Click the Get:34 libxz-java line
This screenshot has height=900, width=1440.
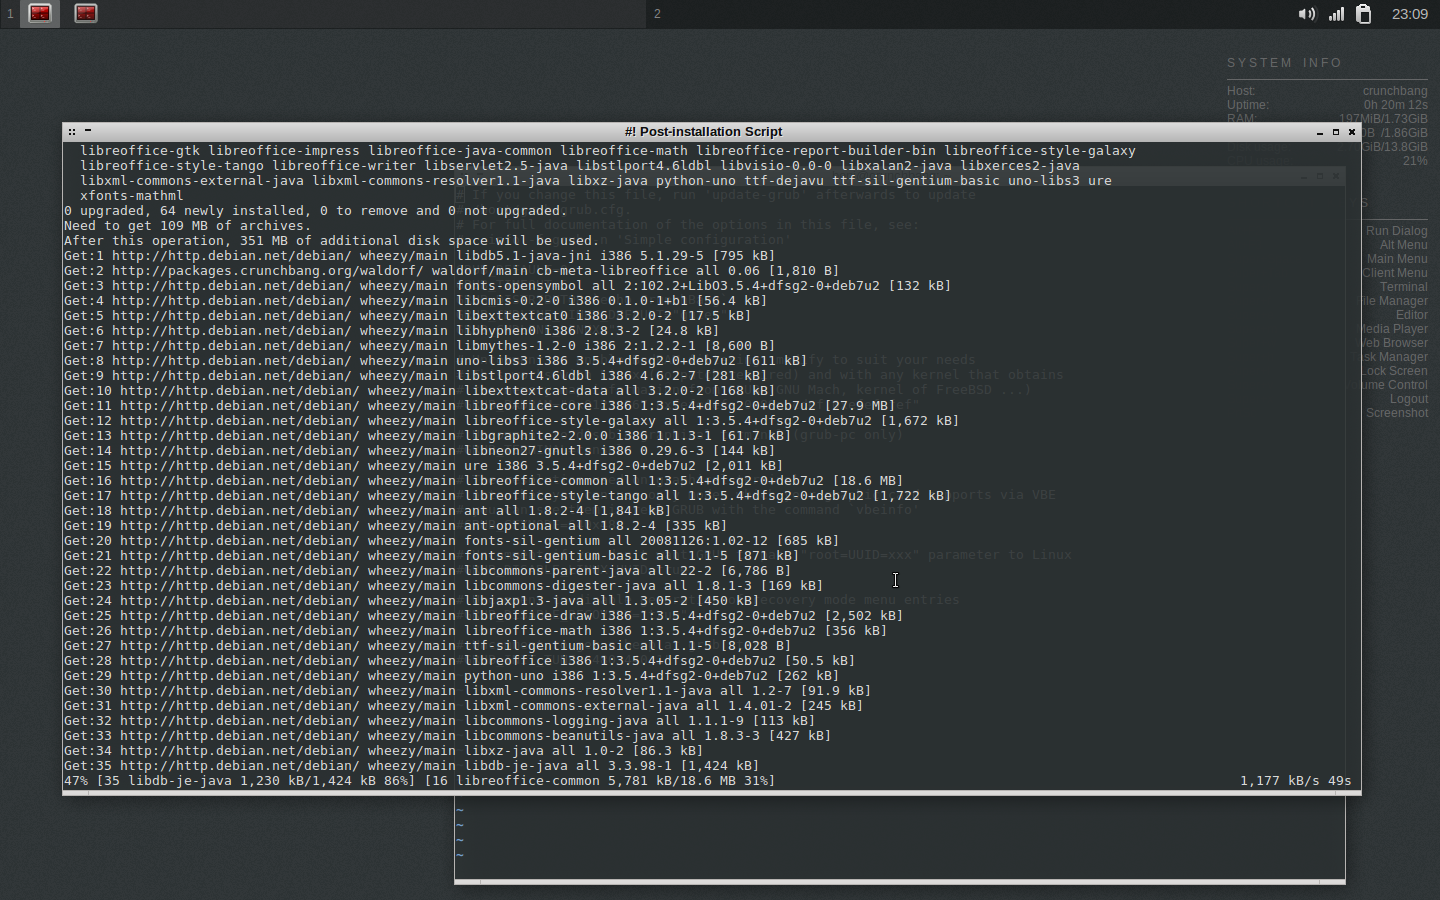(384, 751)
